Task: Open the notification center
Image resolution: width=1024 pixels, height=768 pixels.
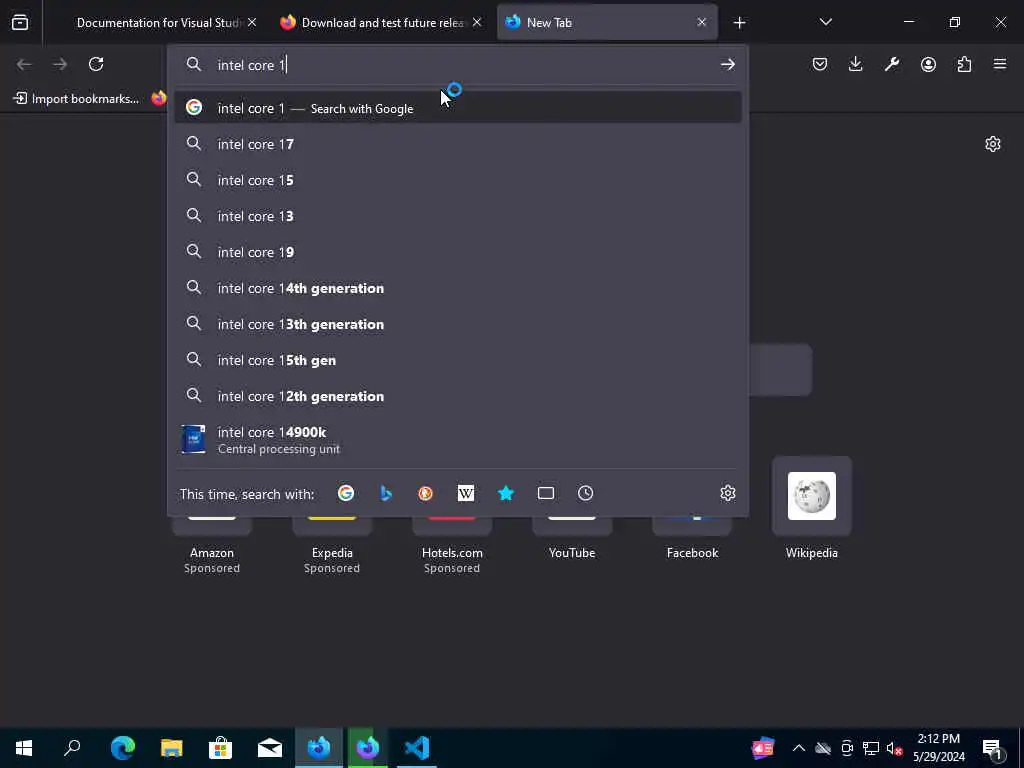Action: pyautogui.click(x=992, y=748)
